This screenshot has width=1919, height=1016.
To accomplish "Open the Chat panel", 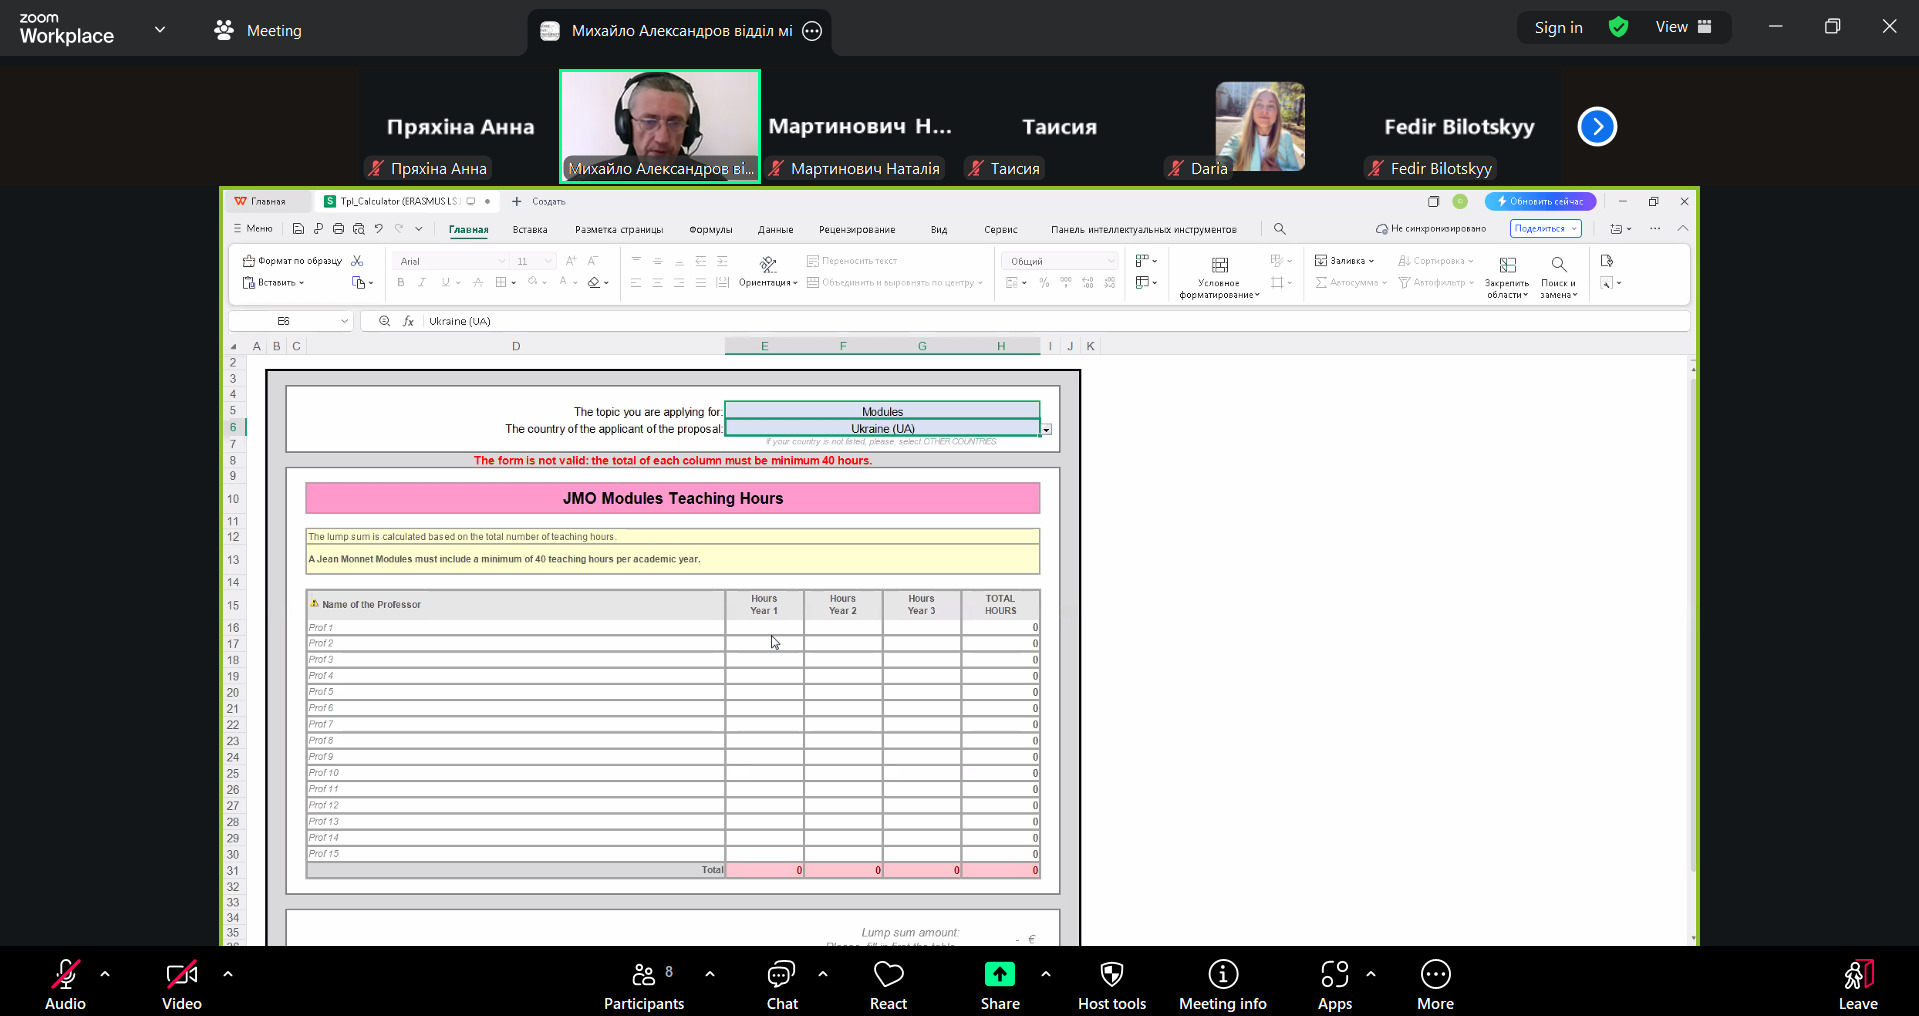I will 781,984.
